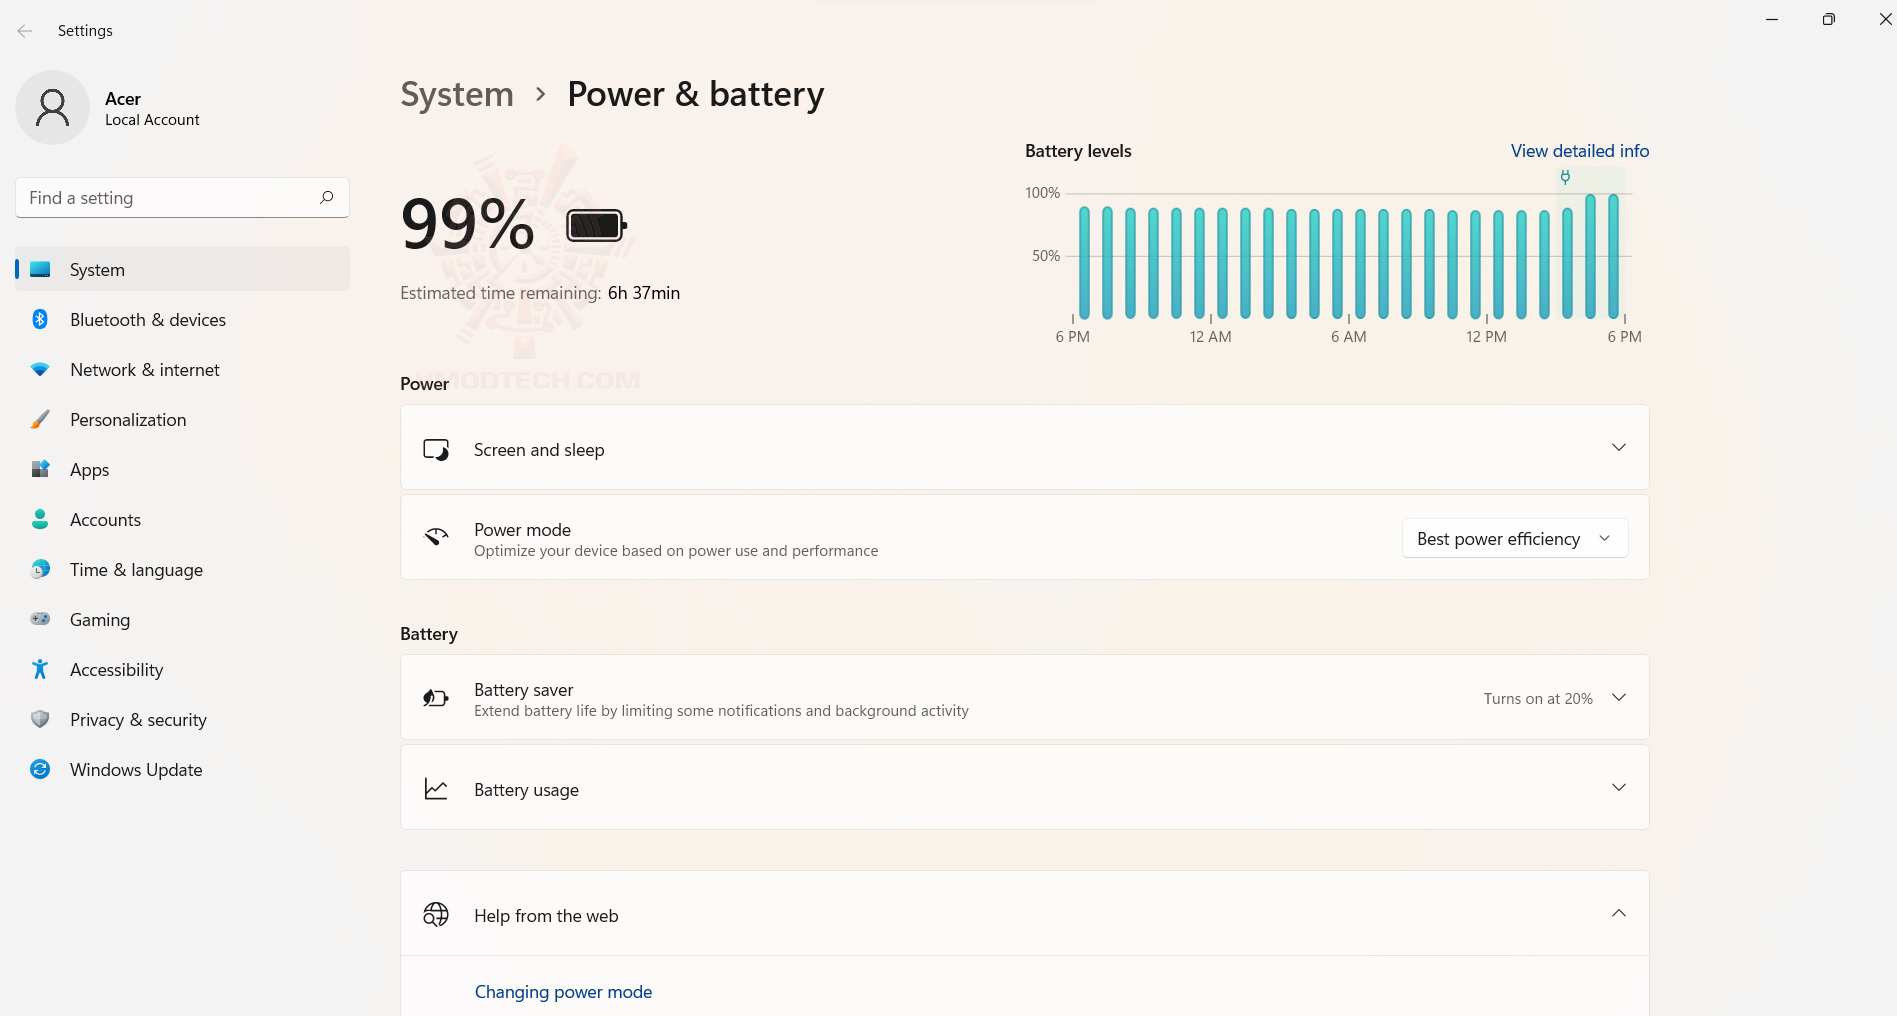Click the Windows Update refresh icon
The width and height of the screenshot is (1897, 1016).
pyautogui.click(x=40, y=769)
